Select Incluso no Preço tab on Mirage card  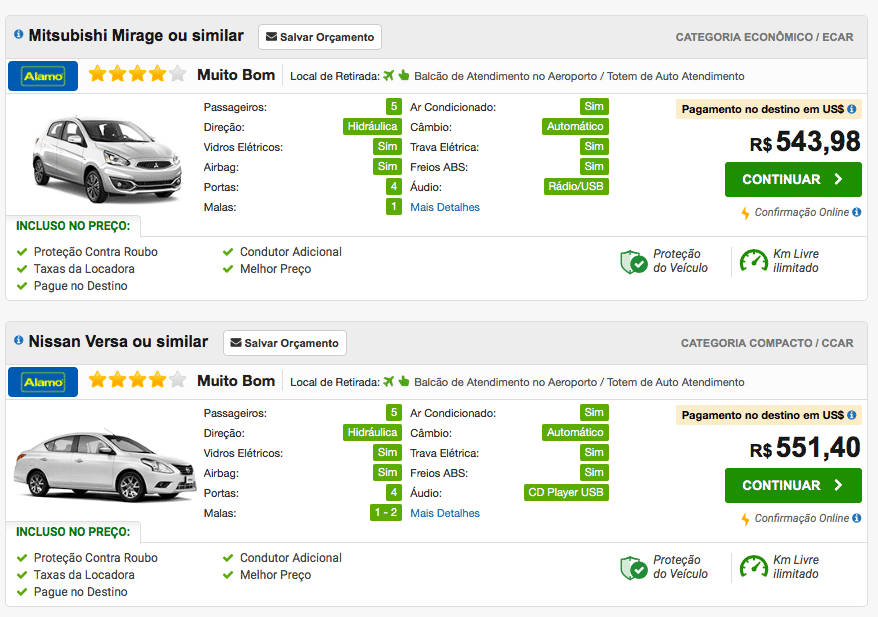pos(73,226)
